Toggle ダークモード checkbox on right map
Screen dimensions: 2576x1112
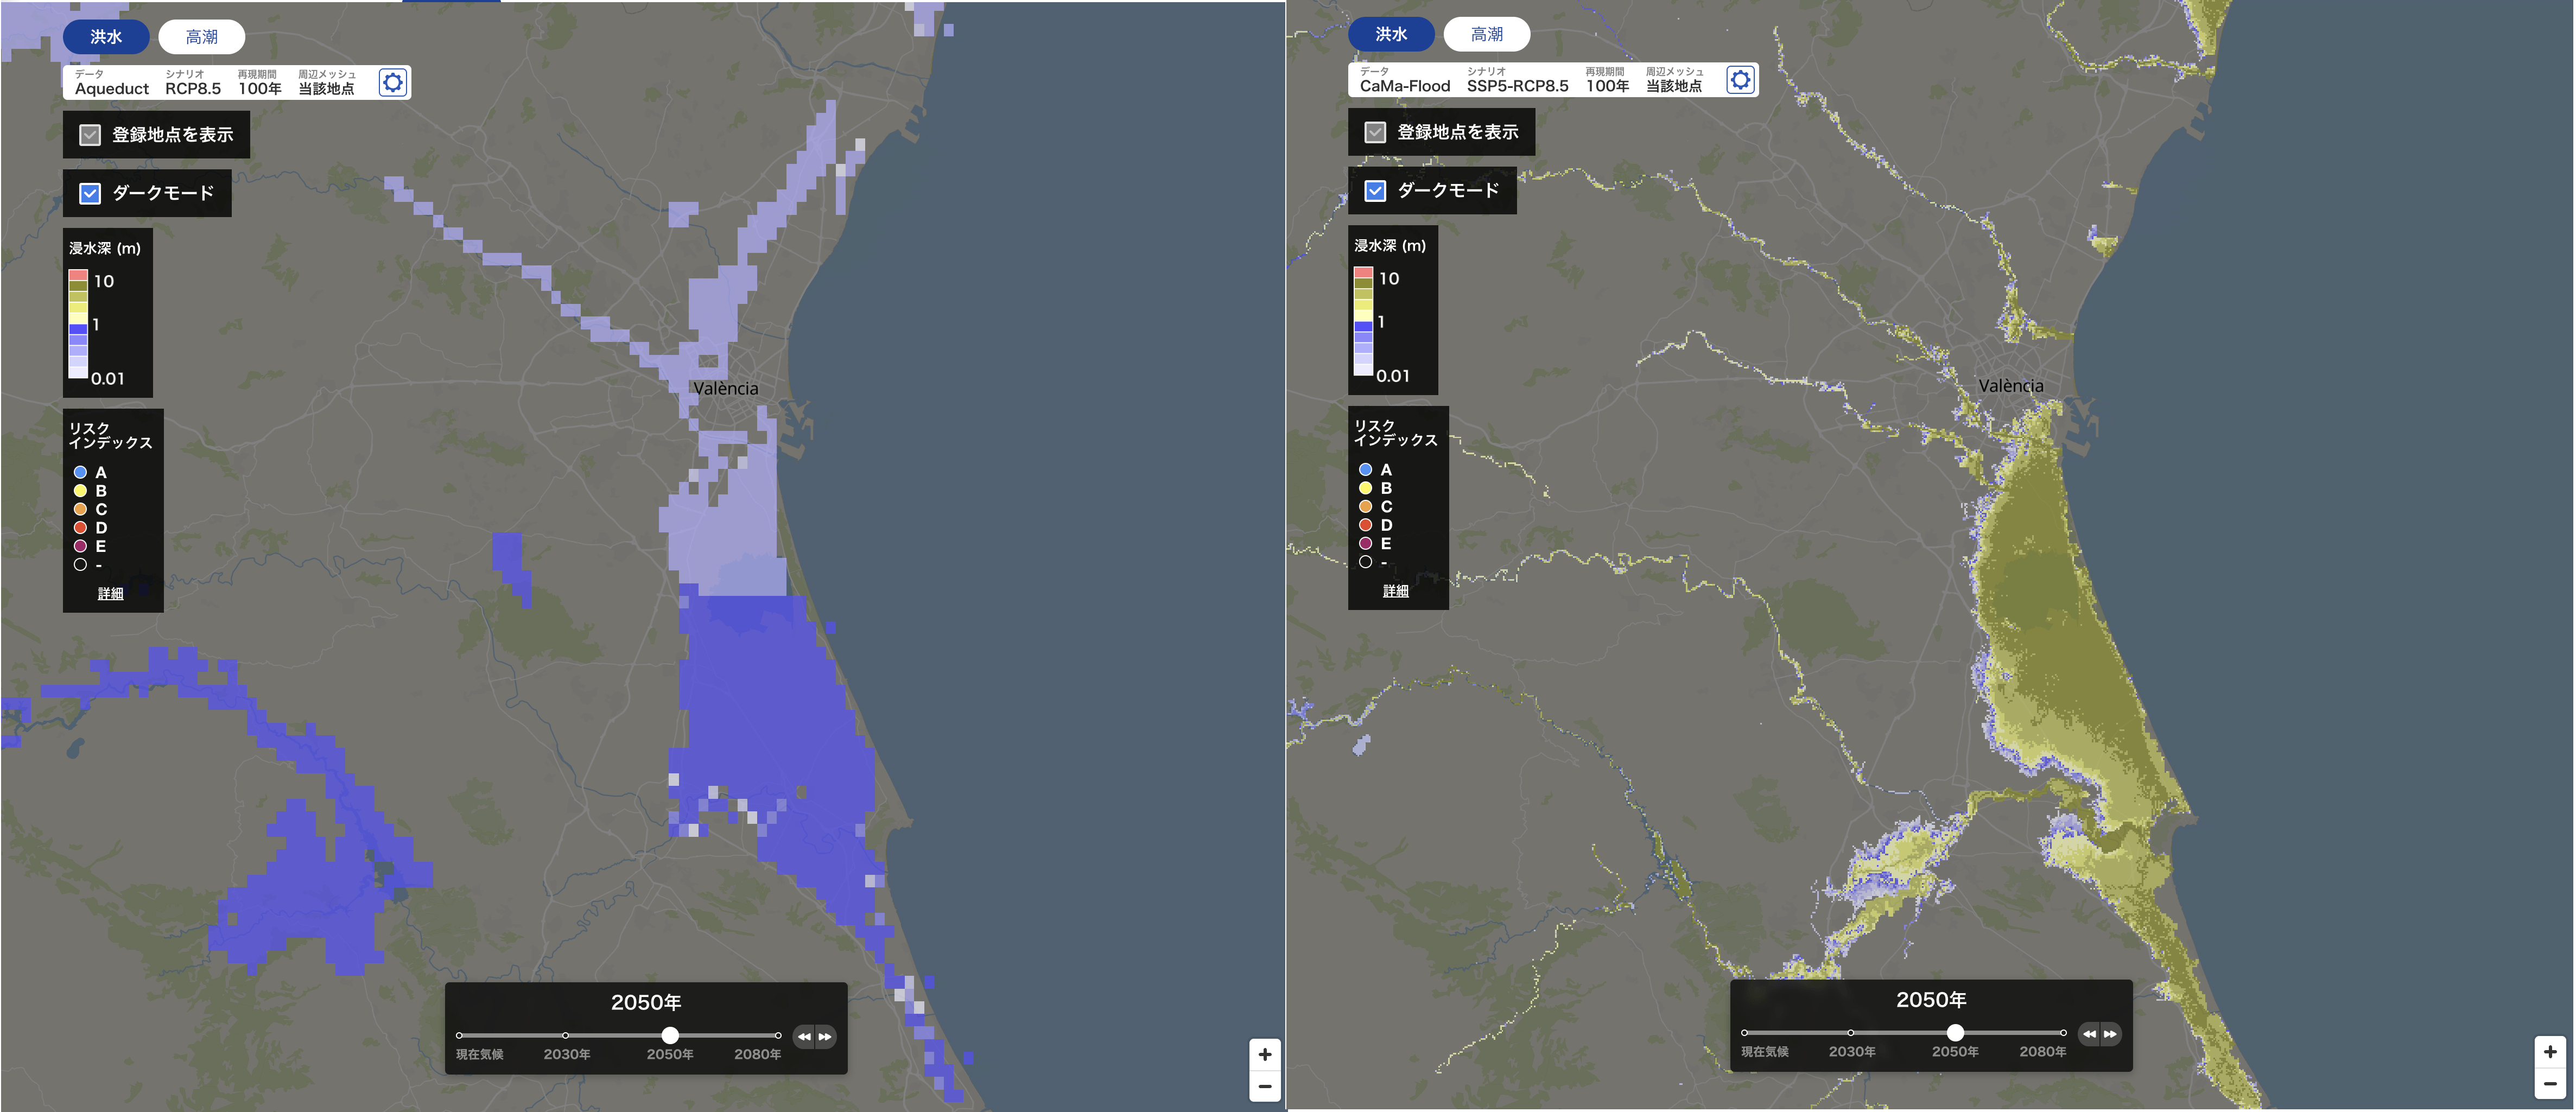(1375, 190)
